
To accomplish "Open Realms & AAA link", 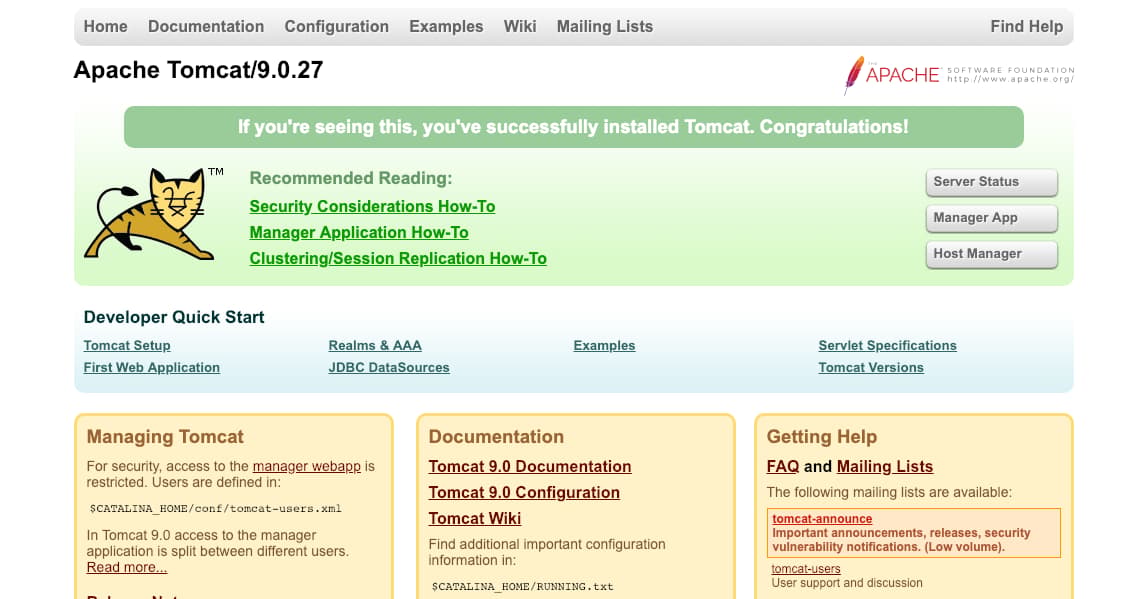I will click(375, 345).
